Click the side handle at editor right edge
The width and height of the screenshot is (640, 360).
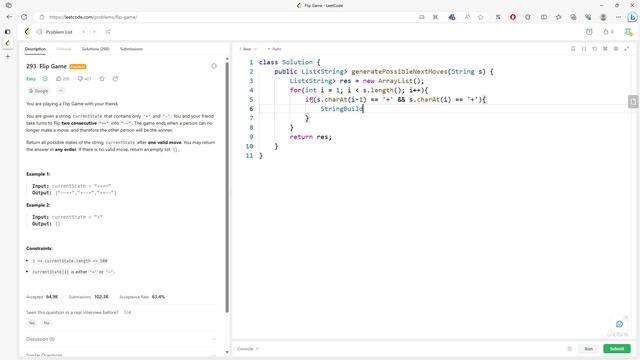coord(633,101)
